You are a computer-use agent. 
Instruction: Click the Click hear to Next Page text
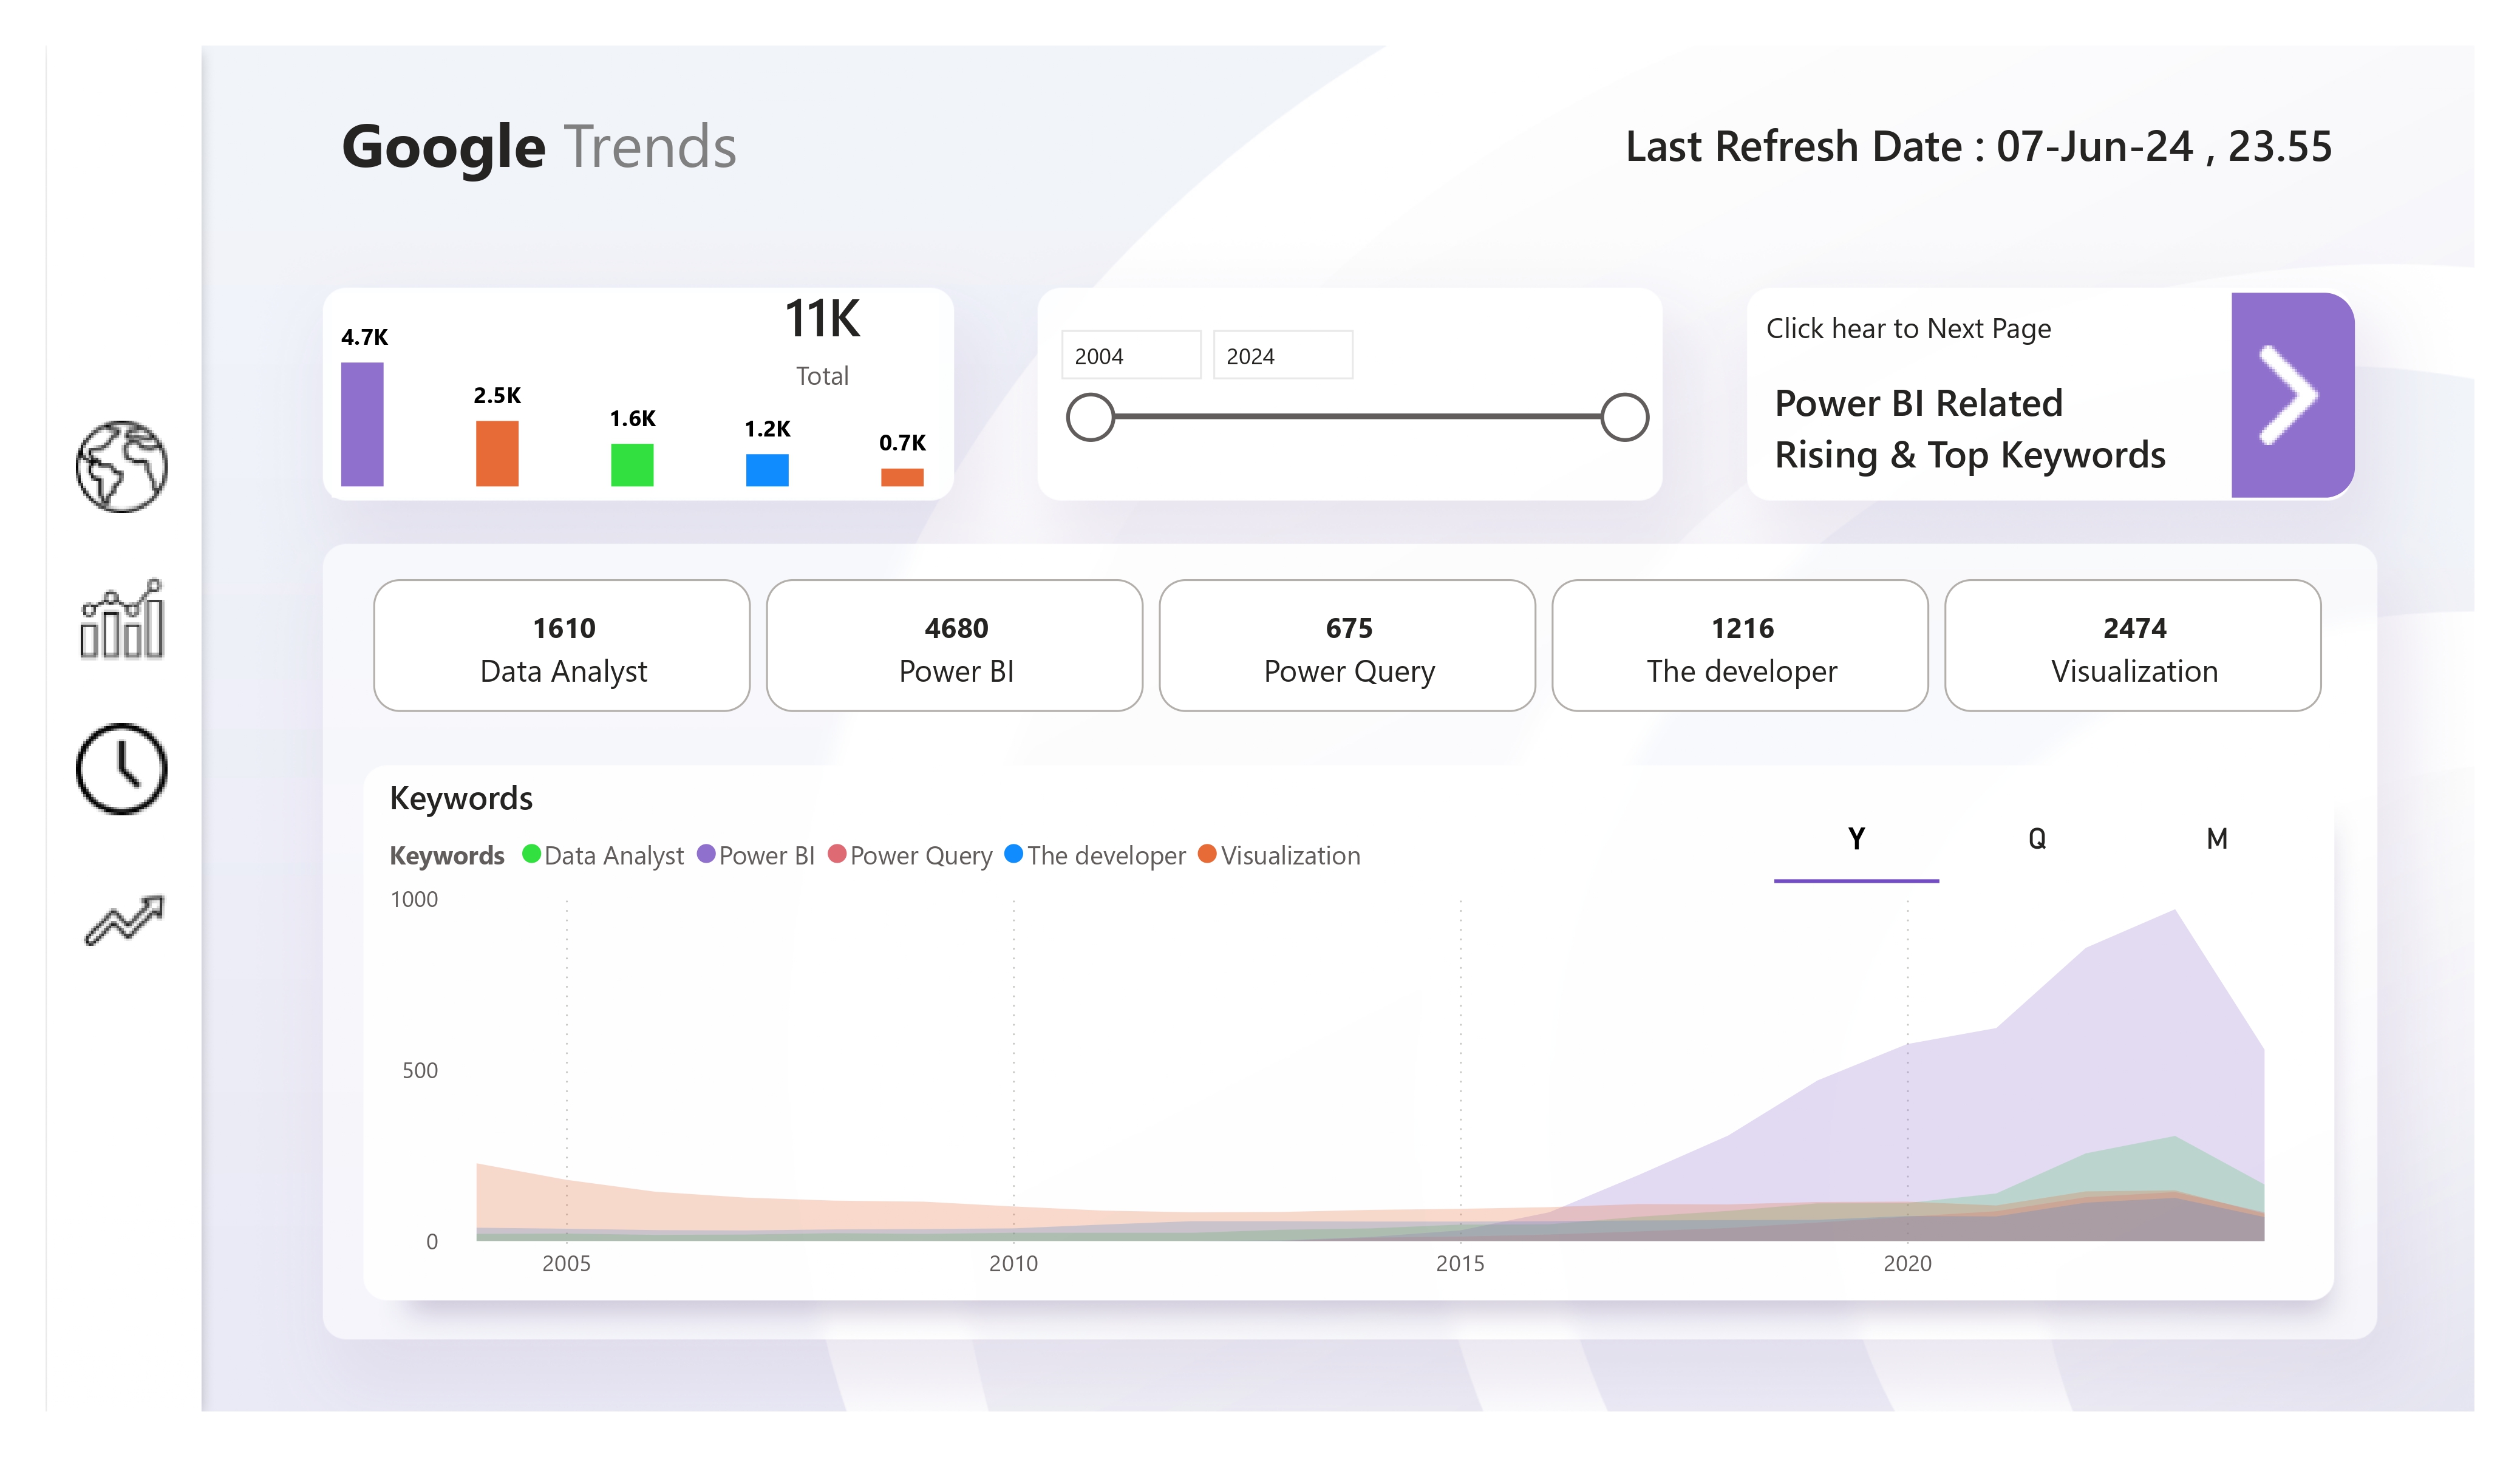[x=1909, y=329]
